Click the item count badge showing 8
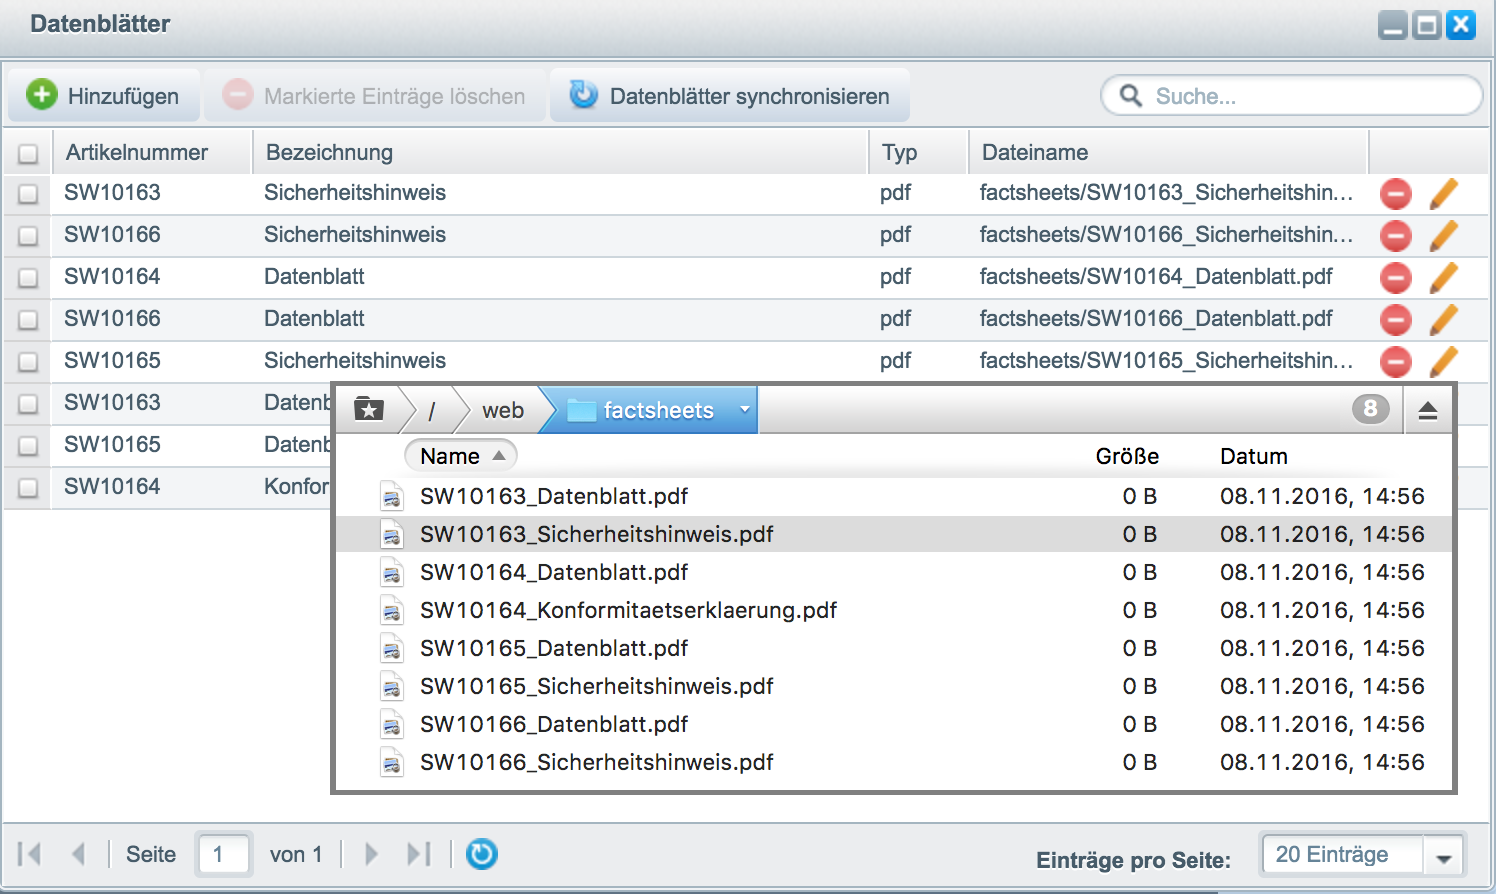This screenshot has width=1496, height=894. [1371, 408]
